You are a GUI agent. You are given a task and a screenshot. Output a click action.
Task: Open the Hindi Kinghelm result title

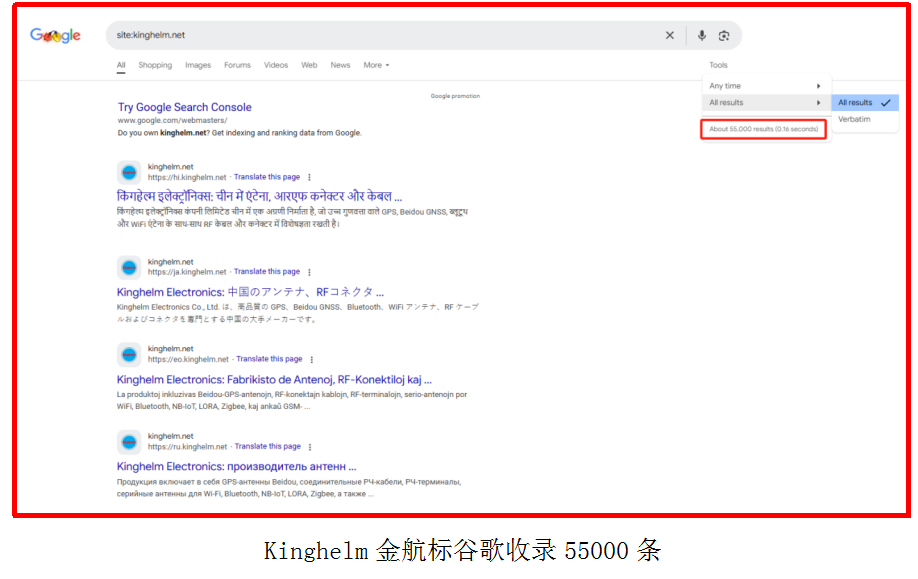(259, 196)
